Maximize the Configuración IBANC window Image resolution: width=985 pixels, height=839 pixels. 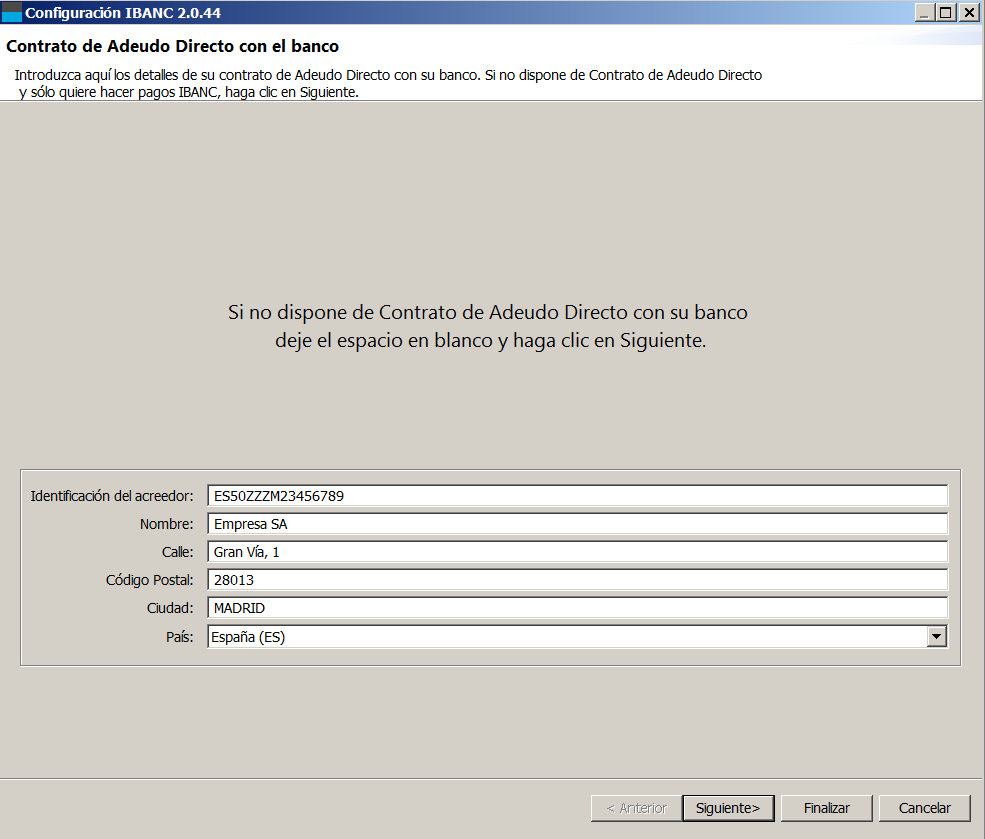pyautogui.click(x=945, y=13)
